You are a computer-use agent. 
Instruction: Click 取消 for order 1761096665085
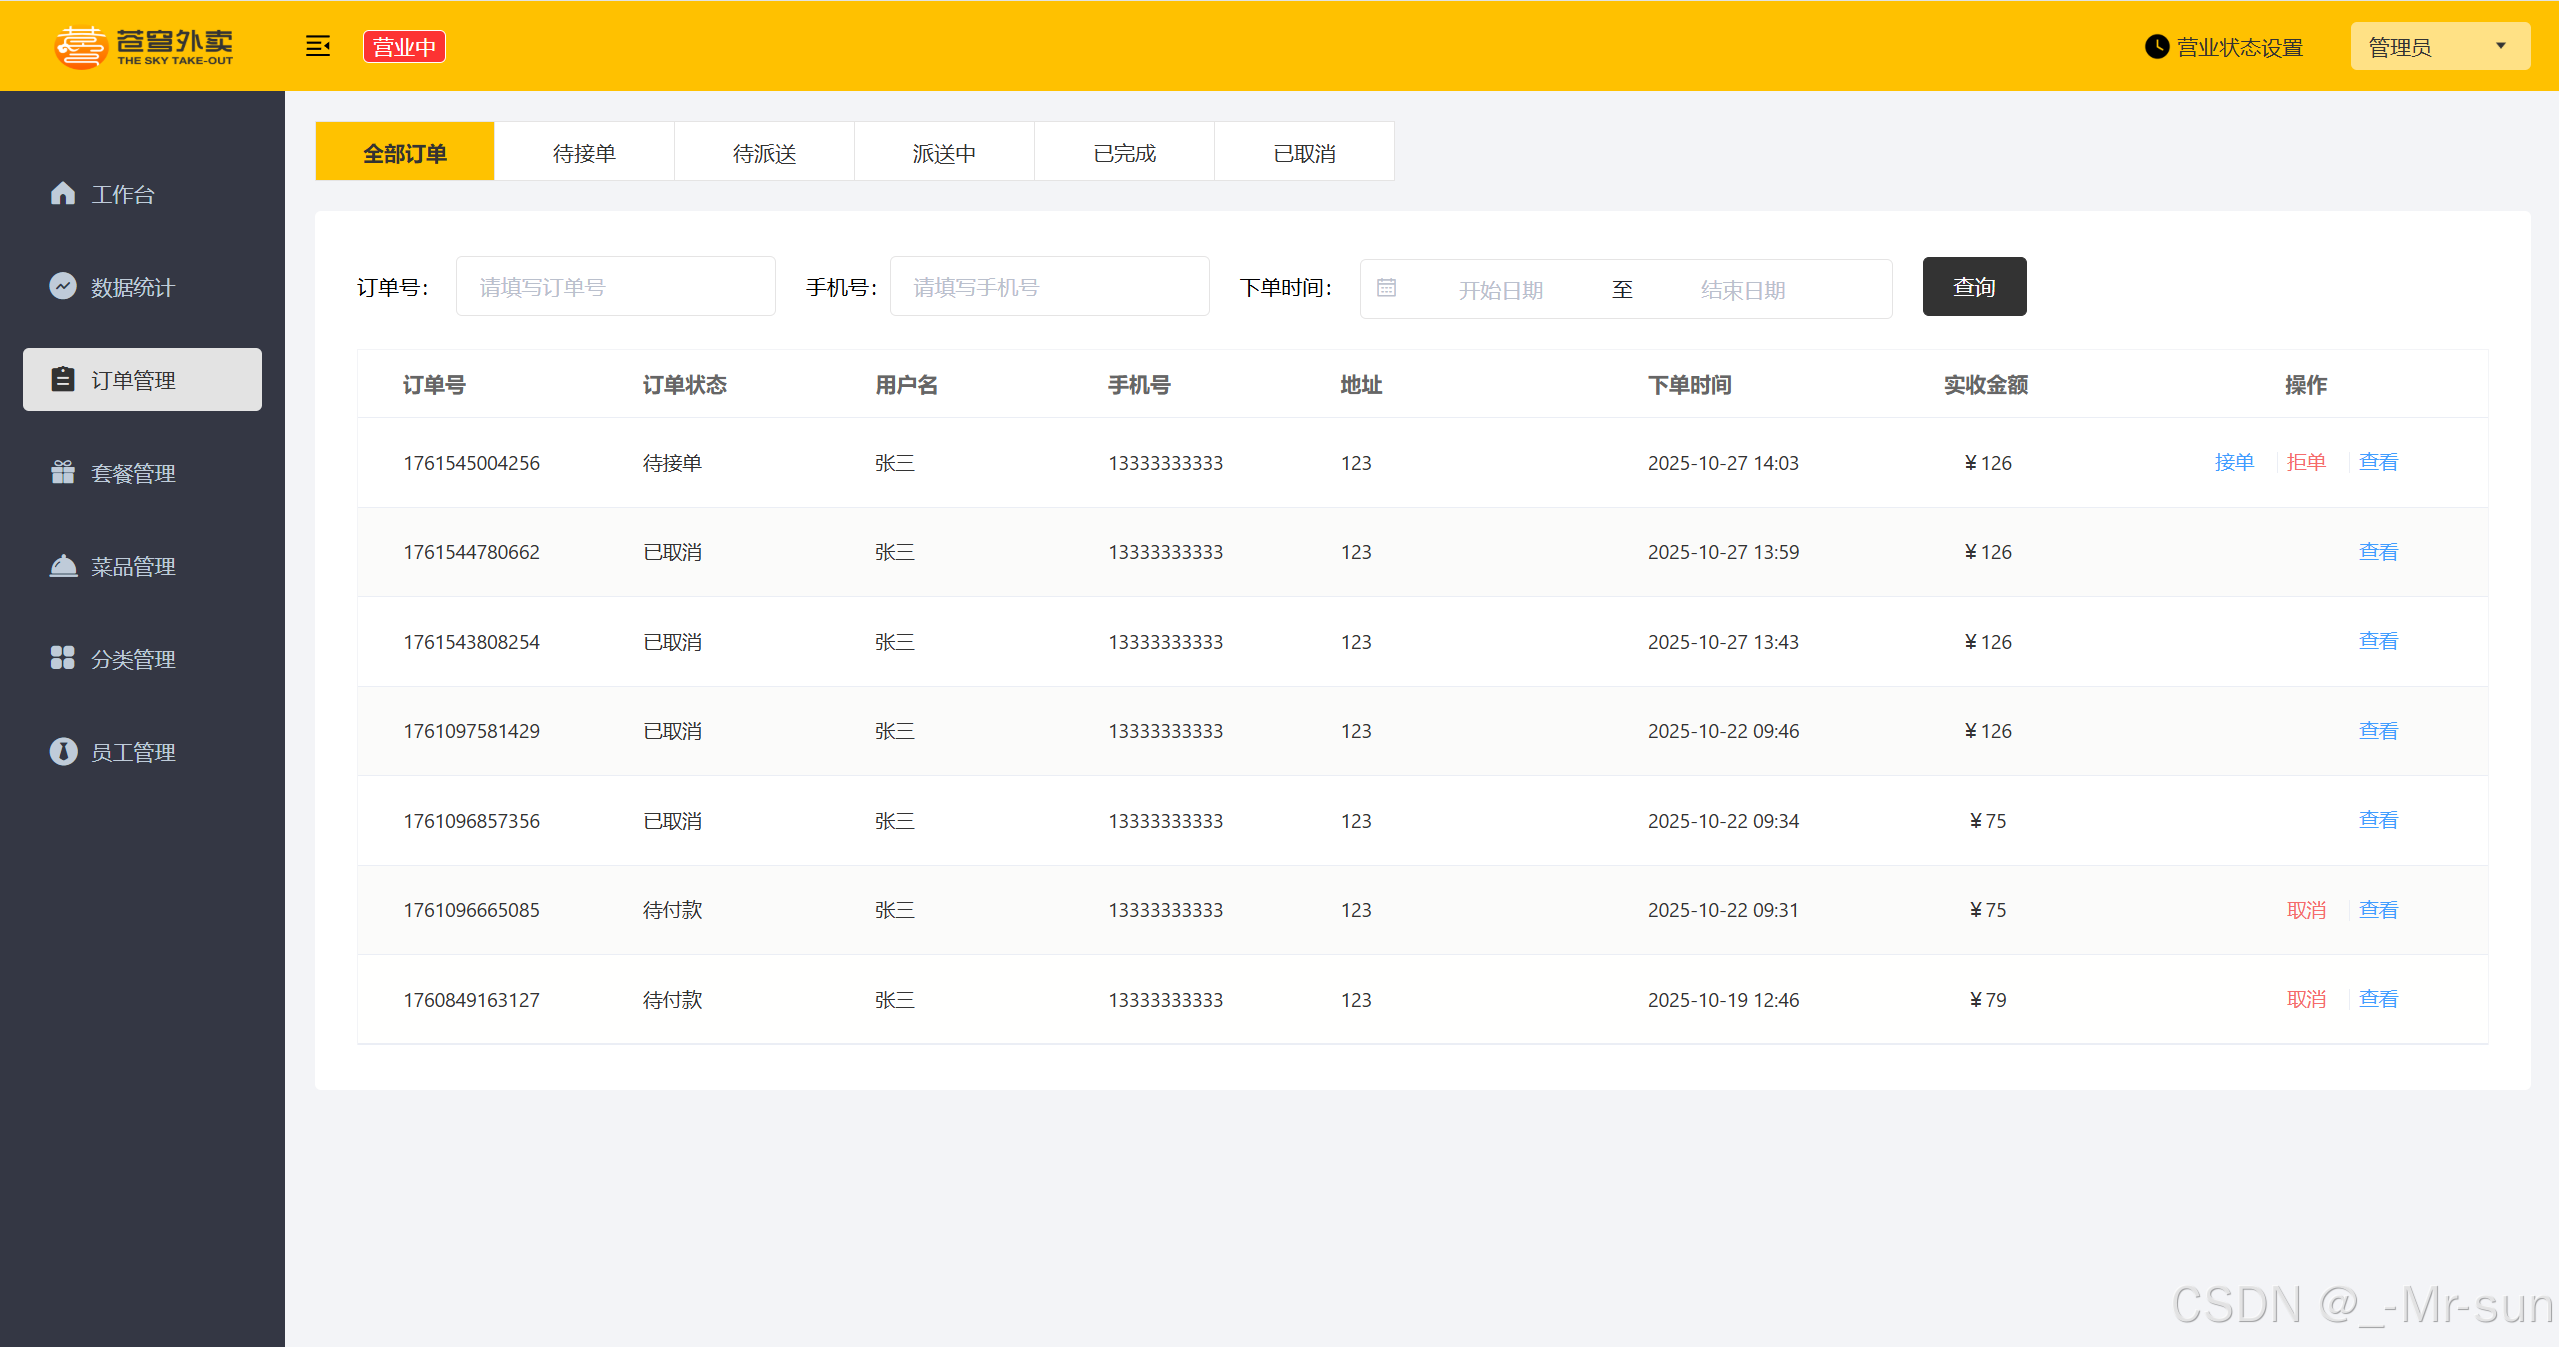point(2306,910)
